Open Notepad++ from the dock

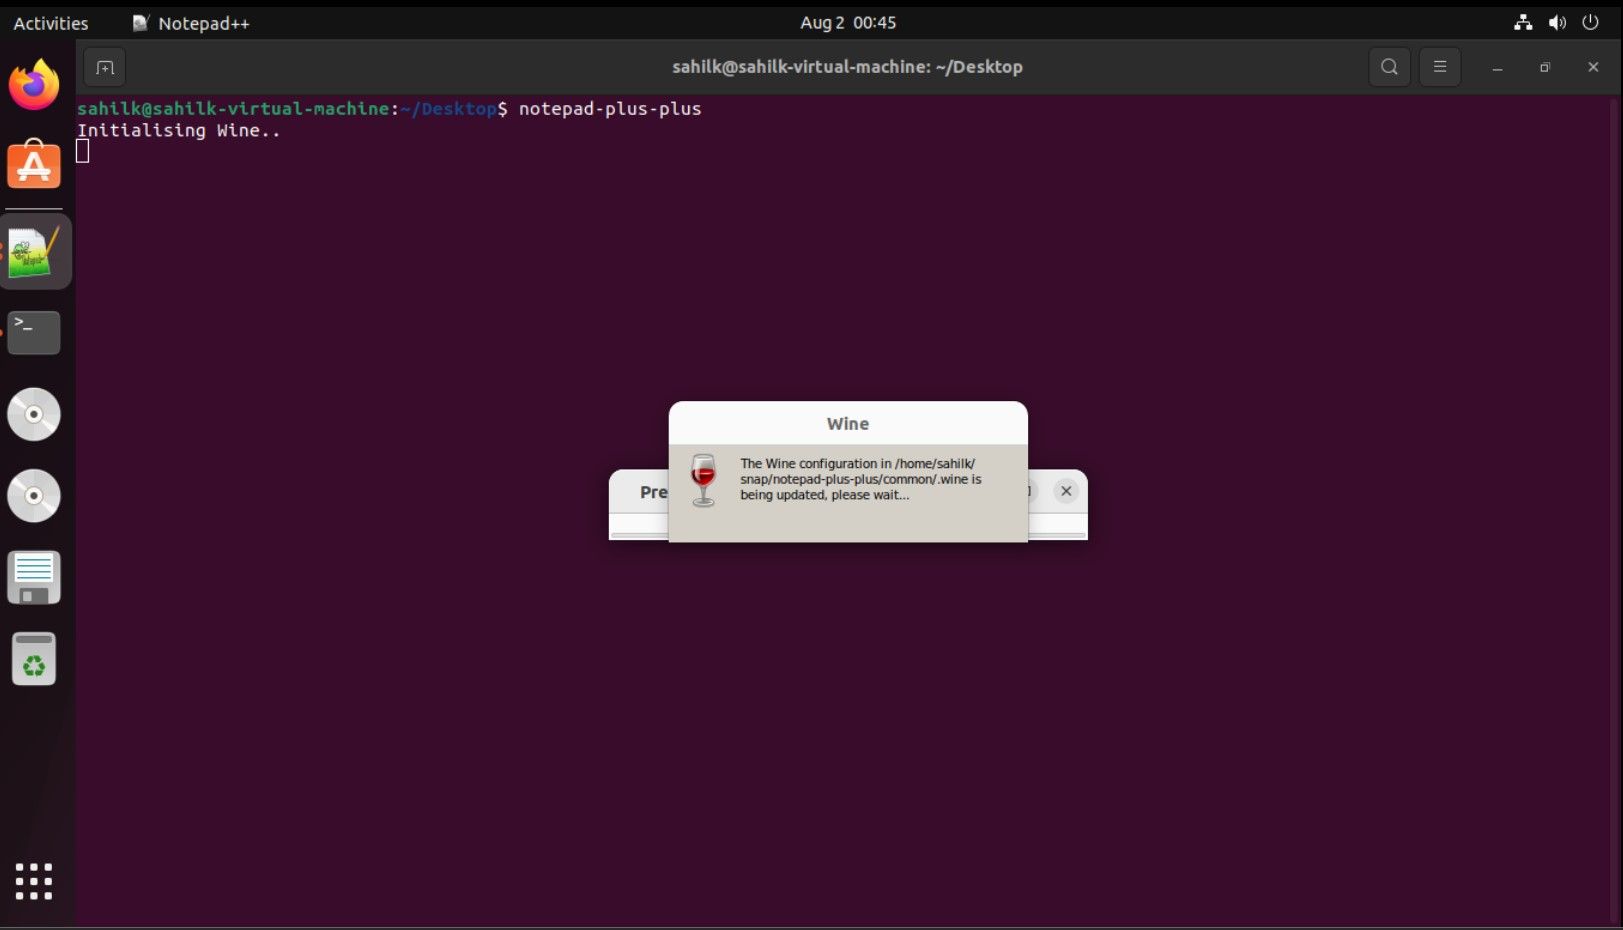34,250
